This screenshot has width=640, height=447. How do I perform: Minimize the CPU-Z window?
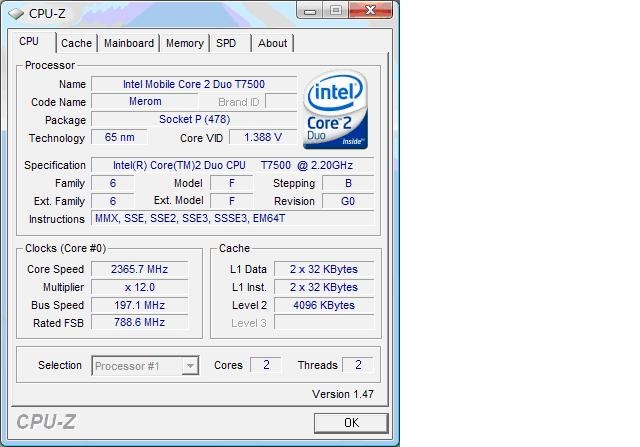coord(310,11)
